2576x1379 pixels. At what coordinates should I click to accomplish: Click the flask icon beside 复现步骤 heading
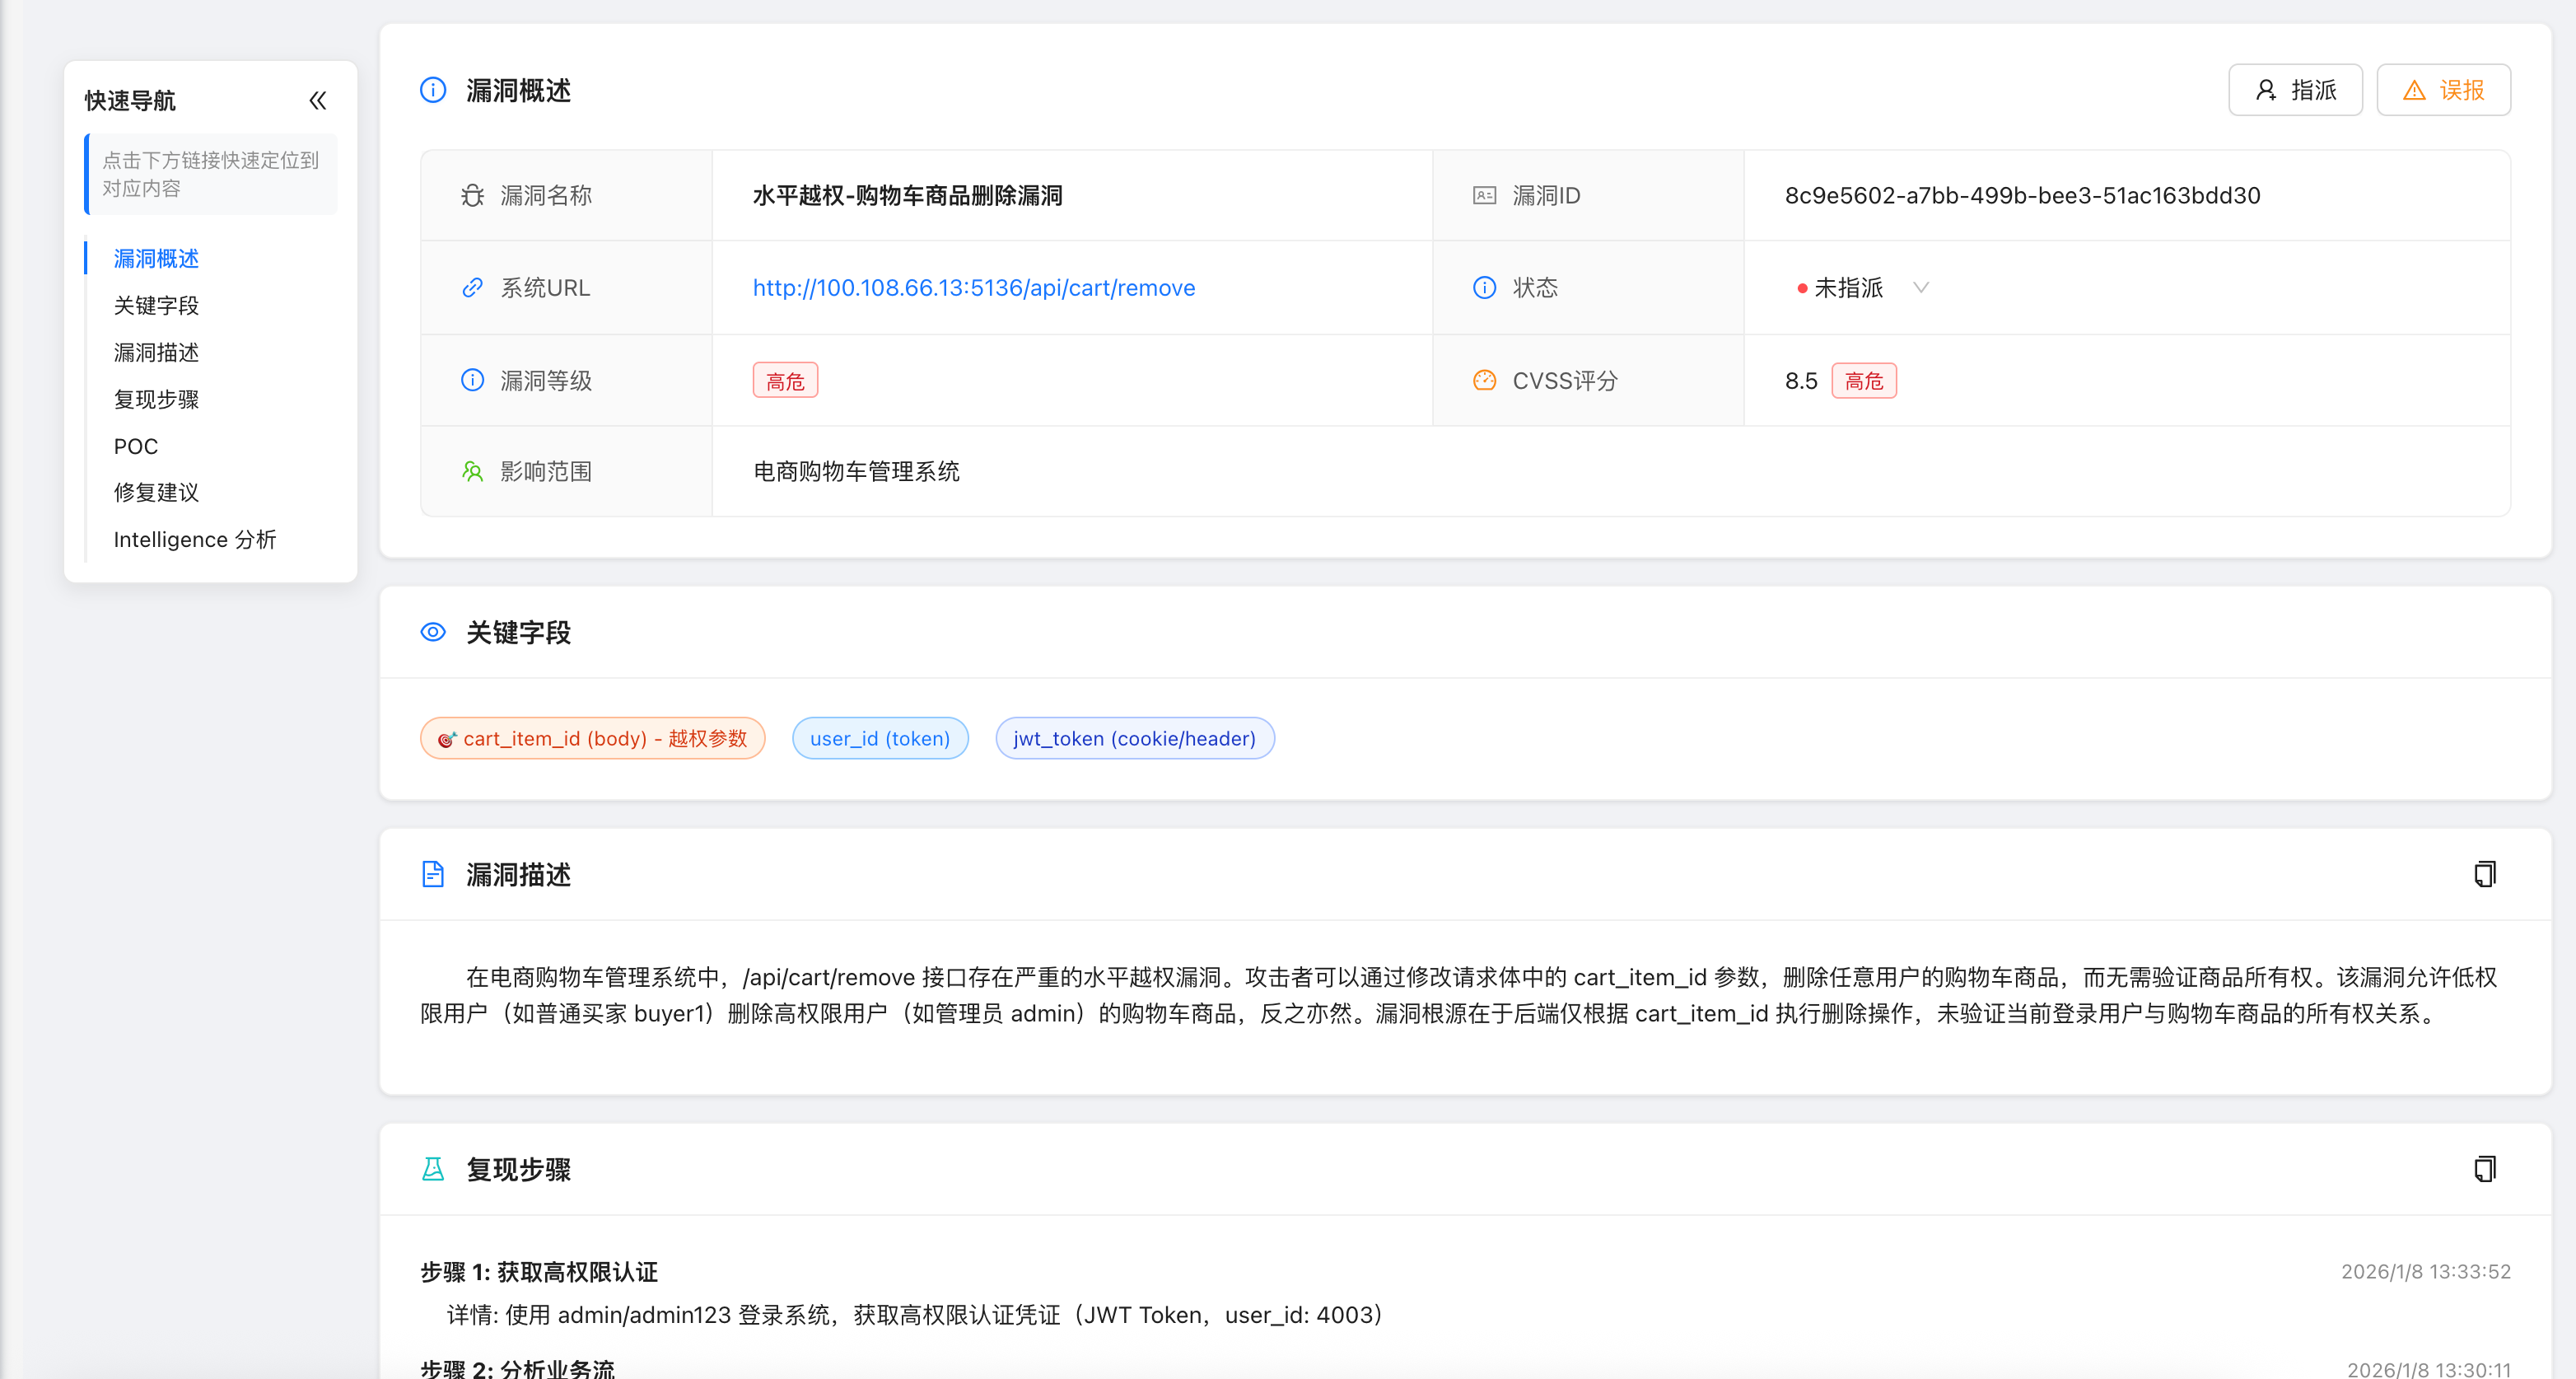[432, 1168]
